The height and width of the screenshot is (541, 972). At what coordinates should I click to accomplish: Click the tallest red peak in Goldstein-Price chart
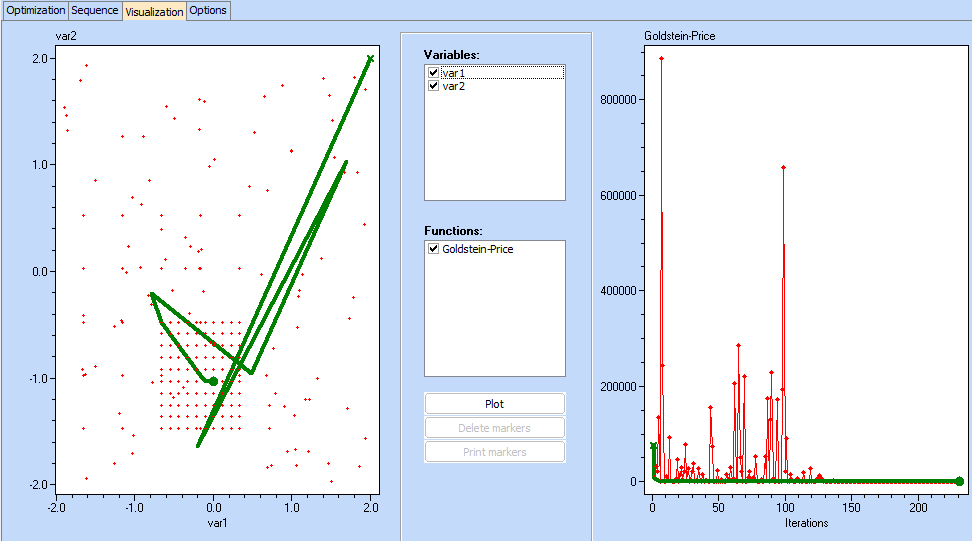pos(661,58)
